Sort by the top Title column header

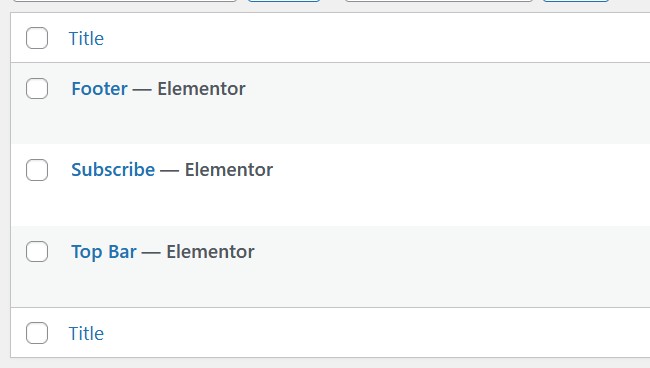pyautogui.click(x=86, y=39)
